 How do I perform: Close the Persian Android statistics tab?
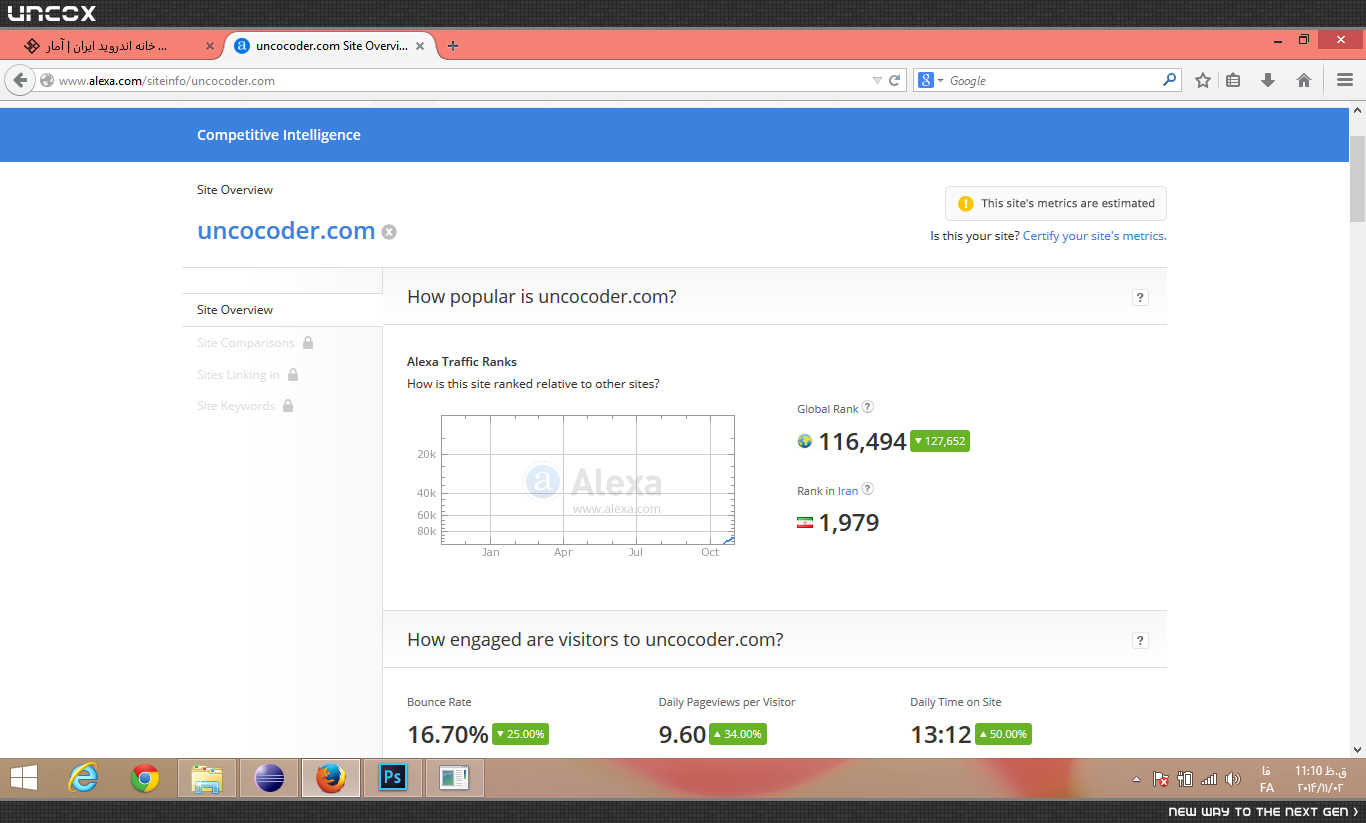click(x=209, y=46)
